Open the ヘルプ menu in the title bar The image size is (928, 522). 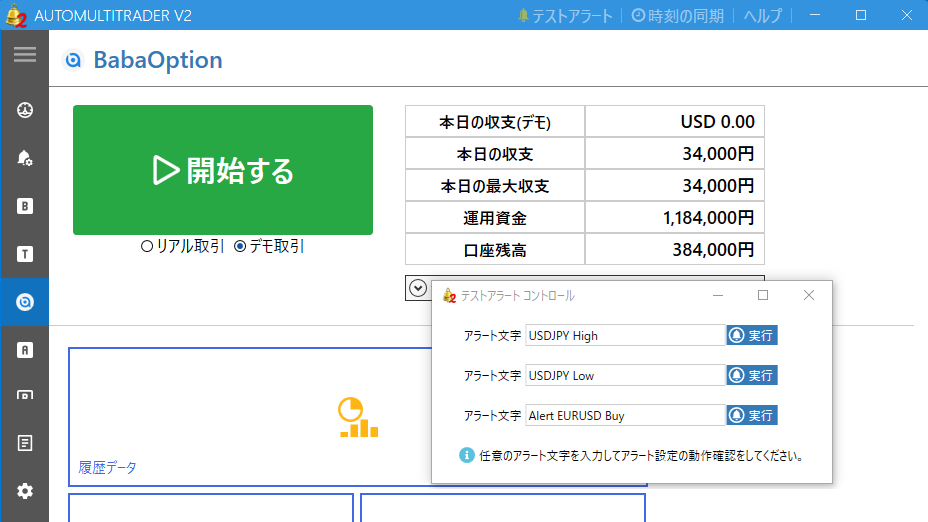[x=762, y=15]
